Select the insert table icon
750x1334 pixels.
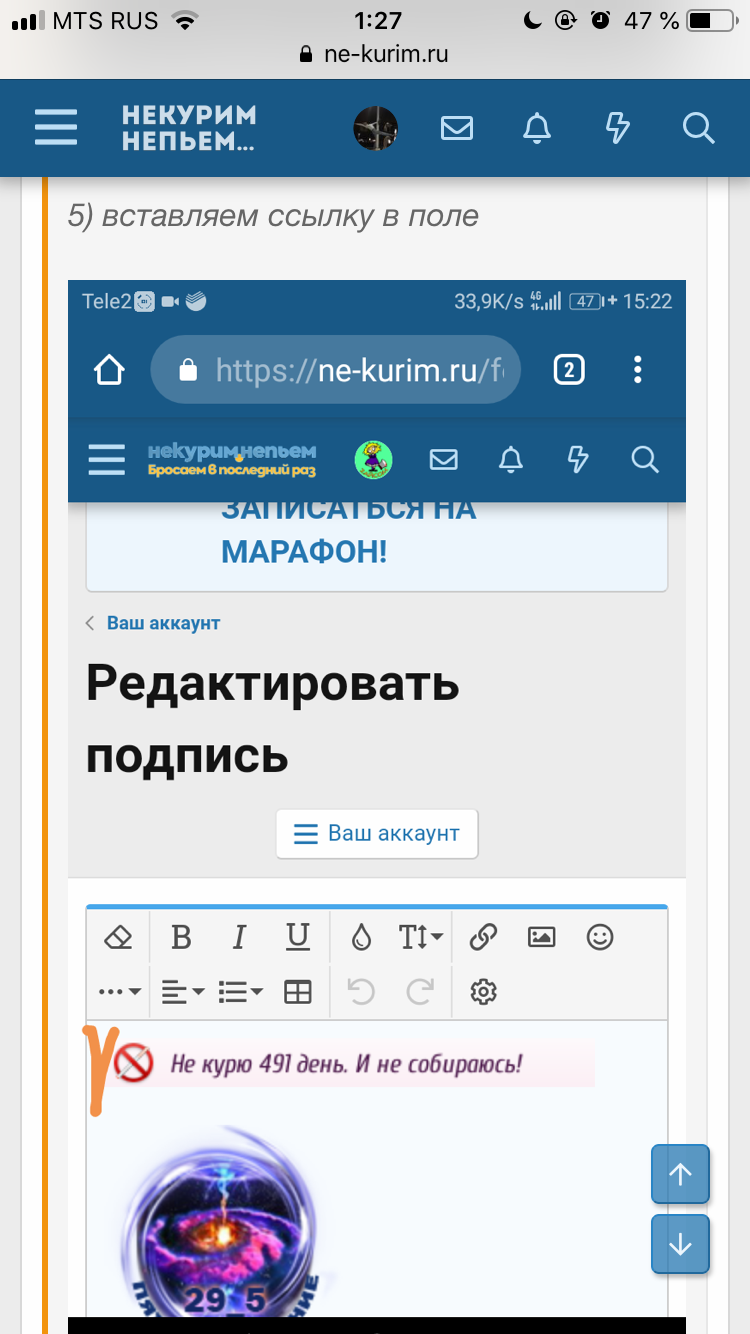click(298, 992)
